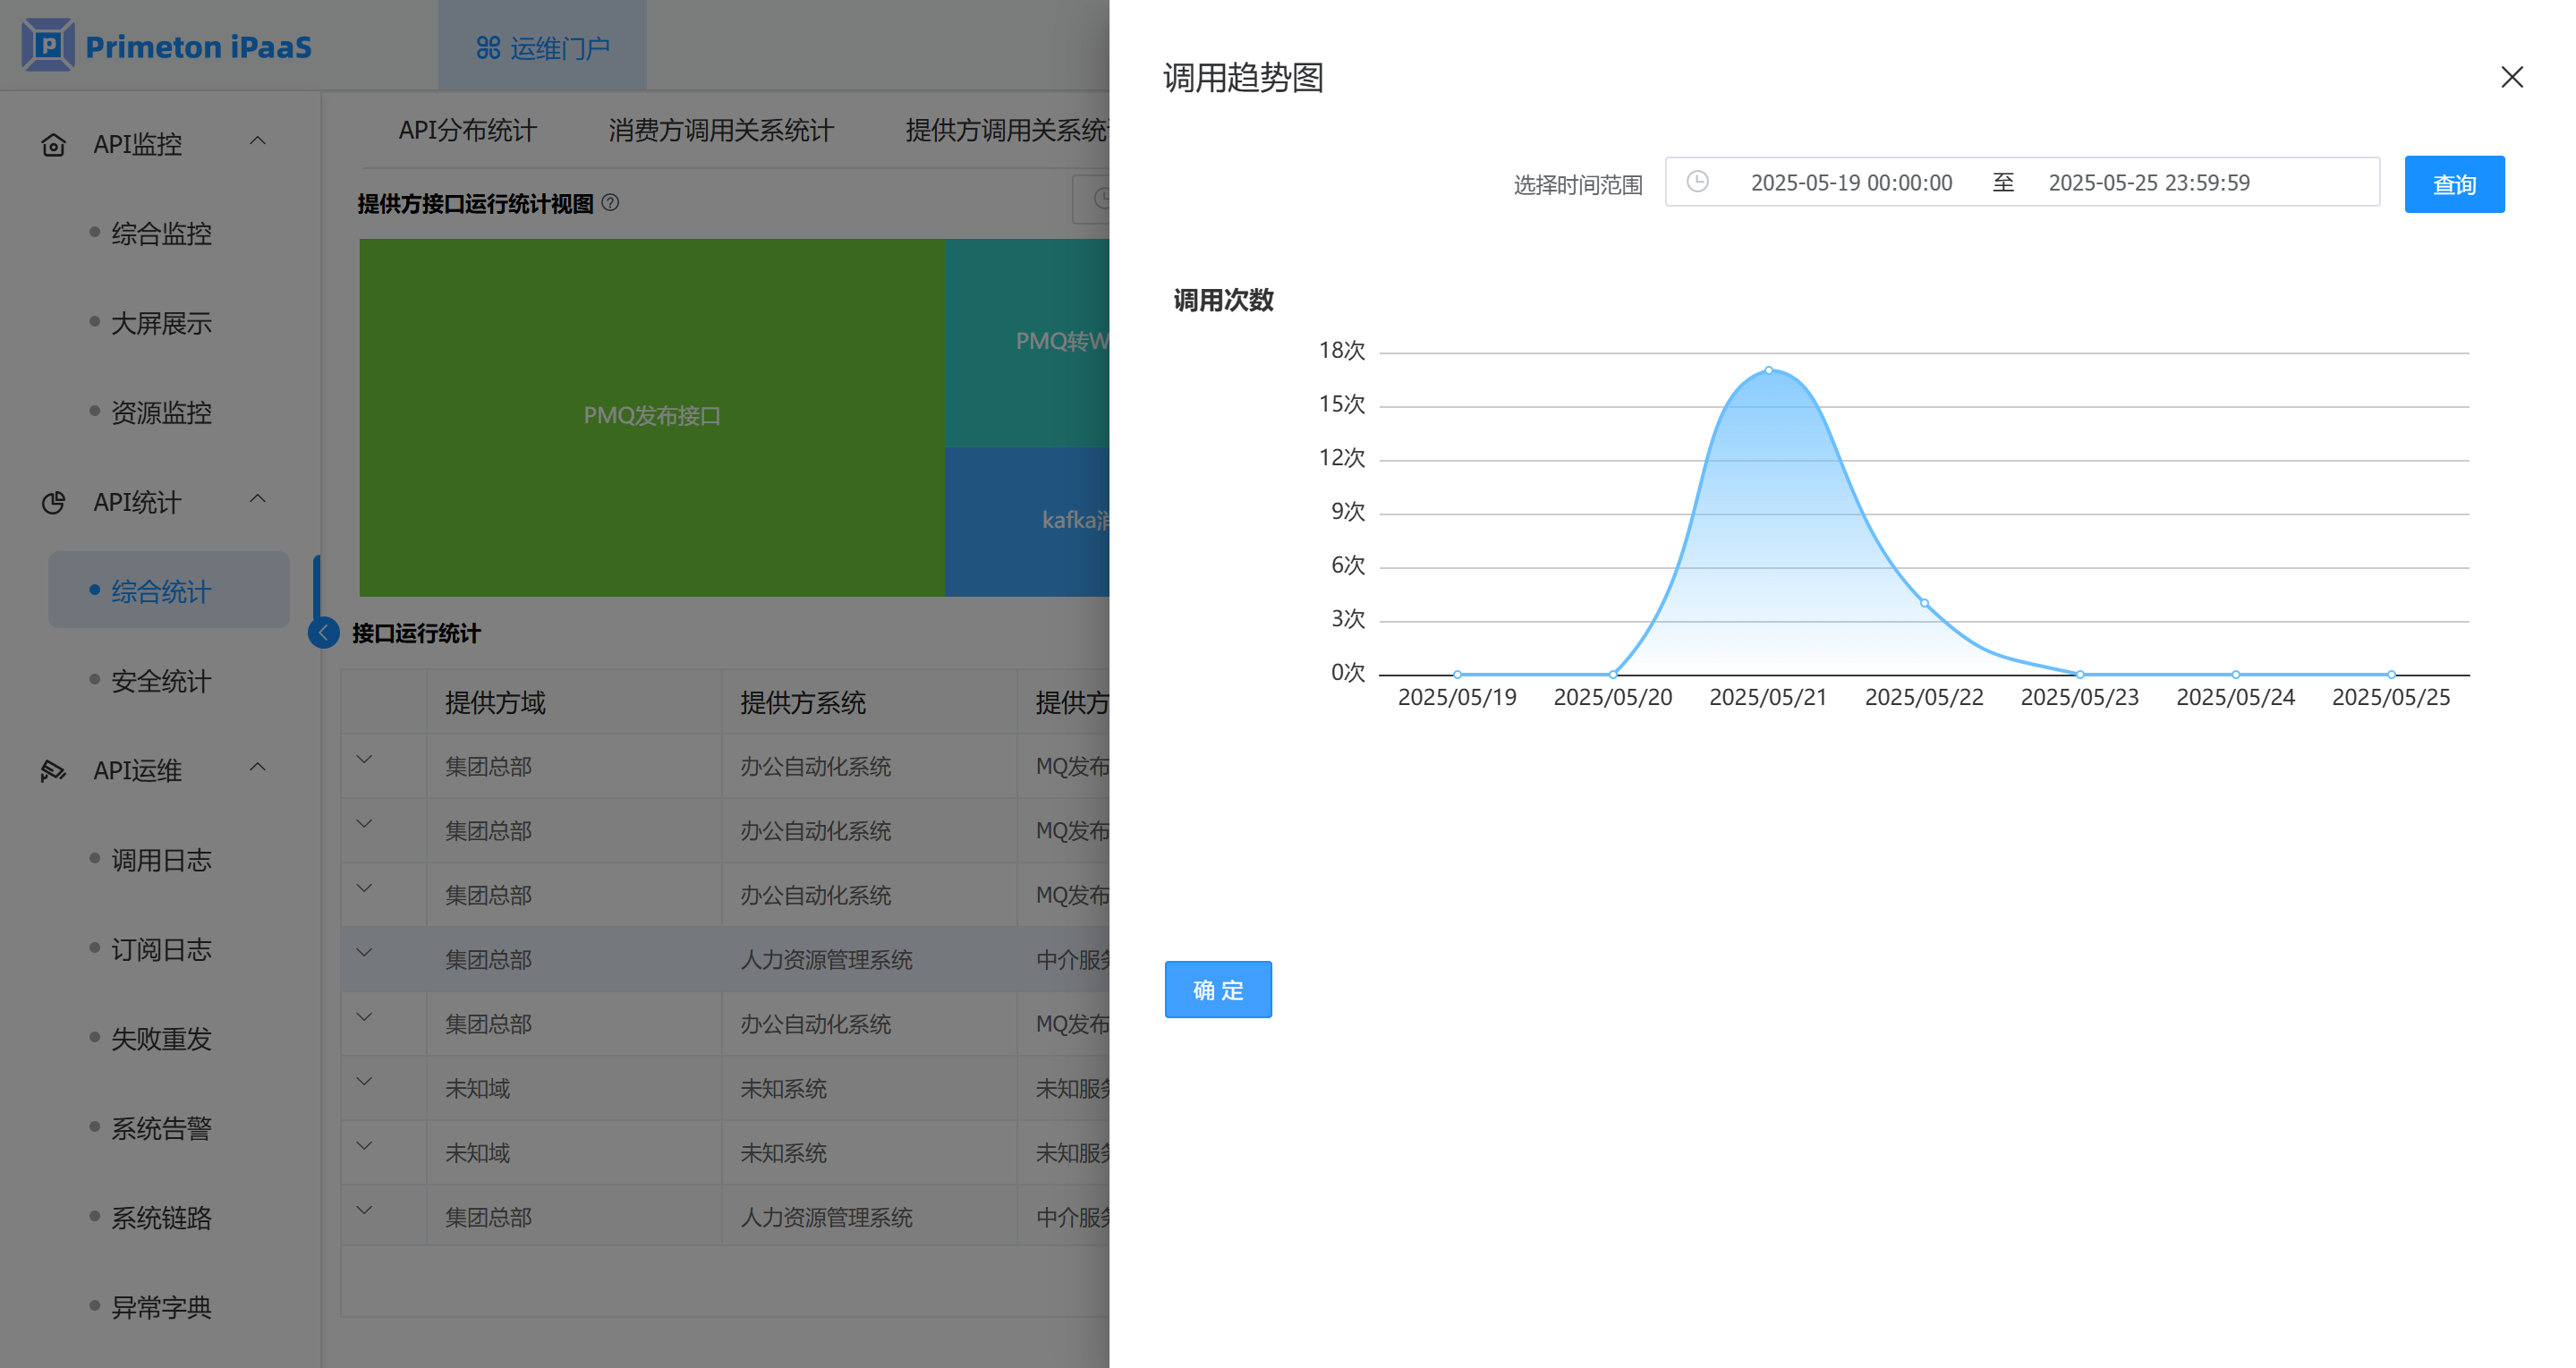Expand the highlighted 人力资源管理系统 row
This screenshot has width=2576, height=1368.
(x=364, y=953)
